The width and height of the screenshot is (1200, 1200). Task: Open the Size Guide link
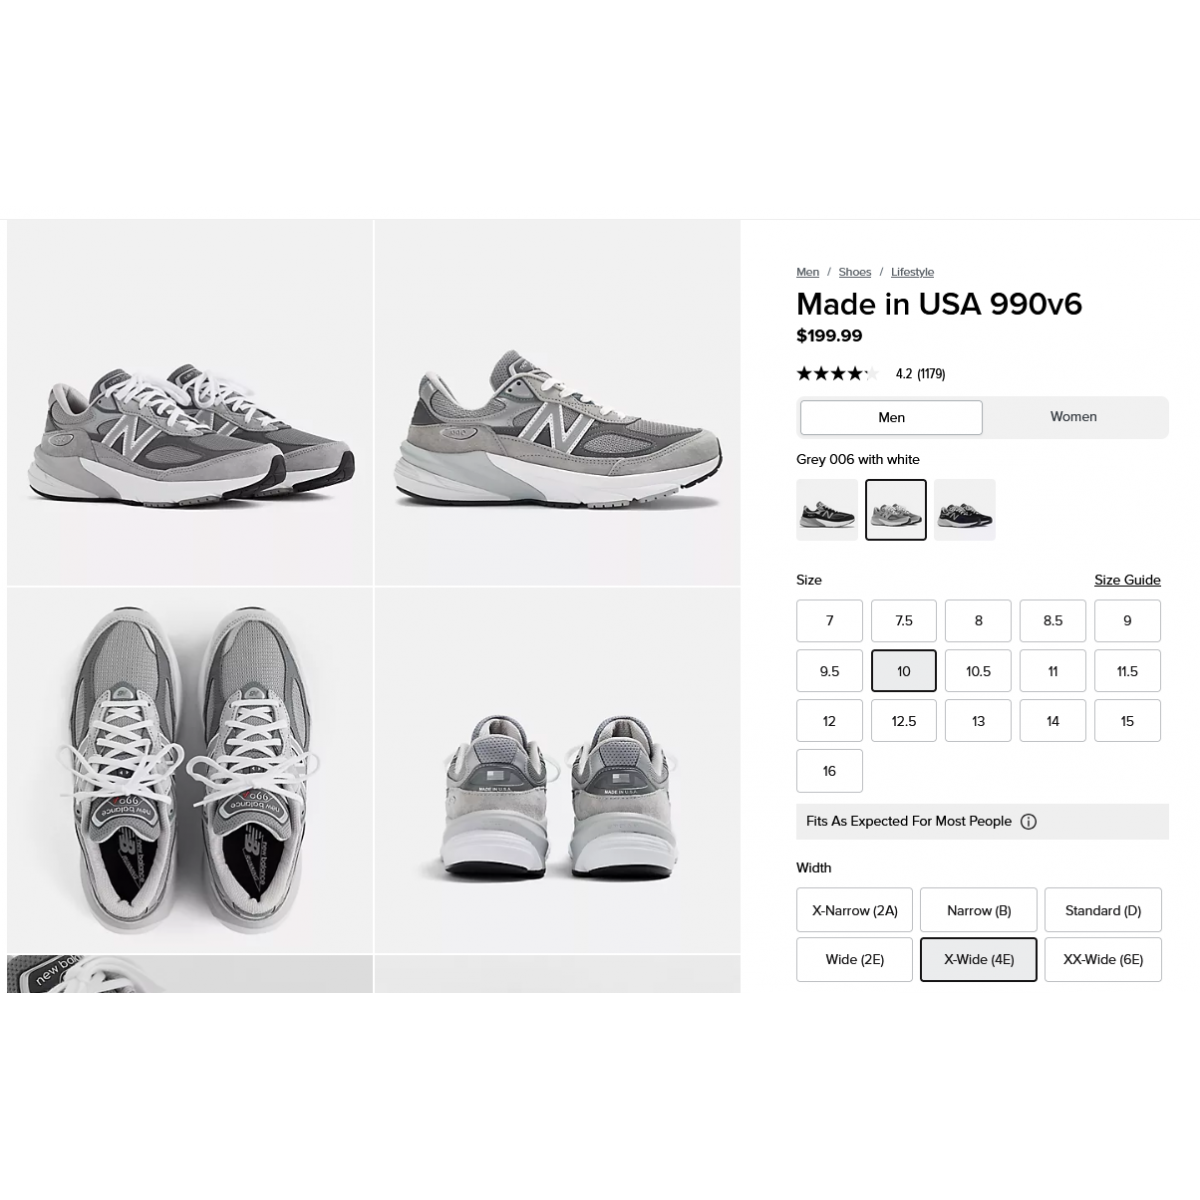1127,580
